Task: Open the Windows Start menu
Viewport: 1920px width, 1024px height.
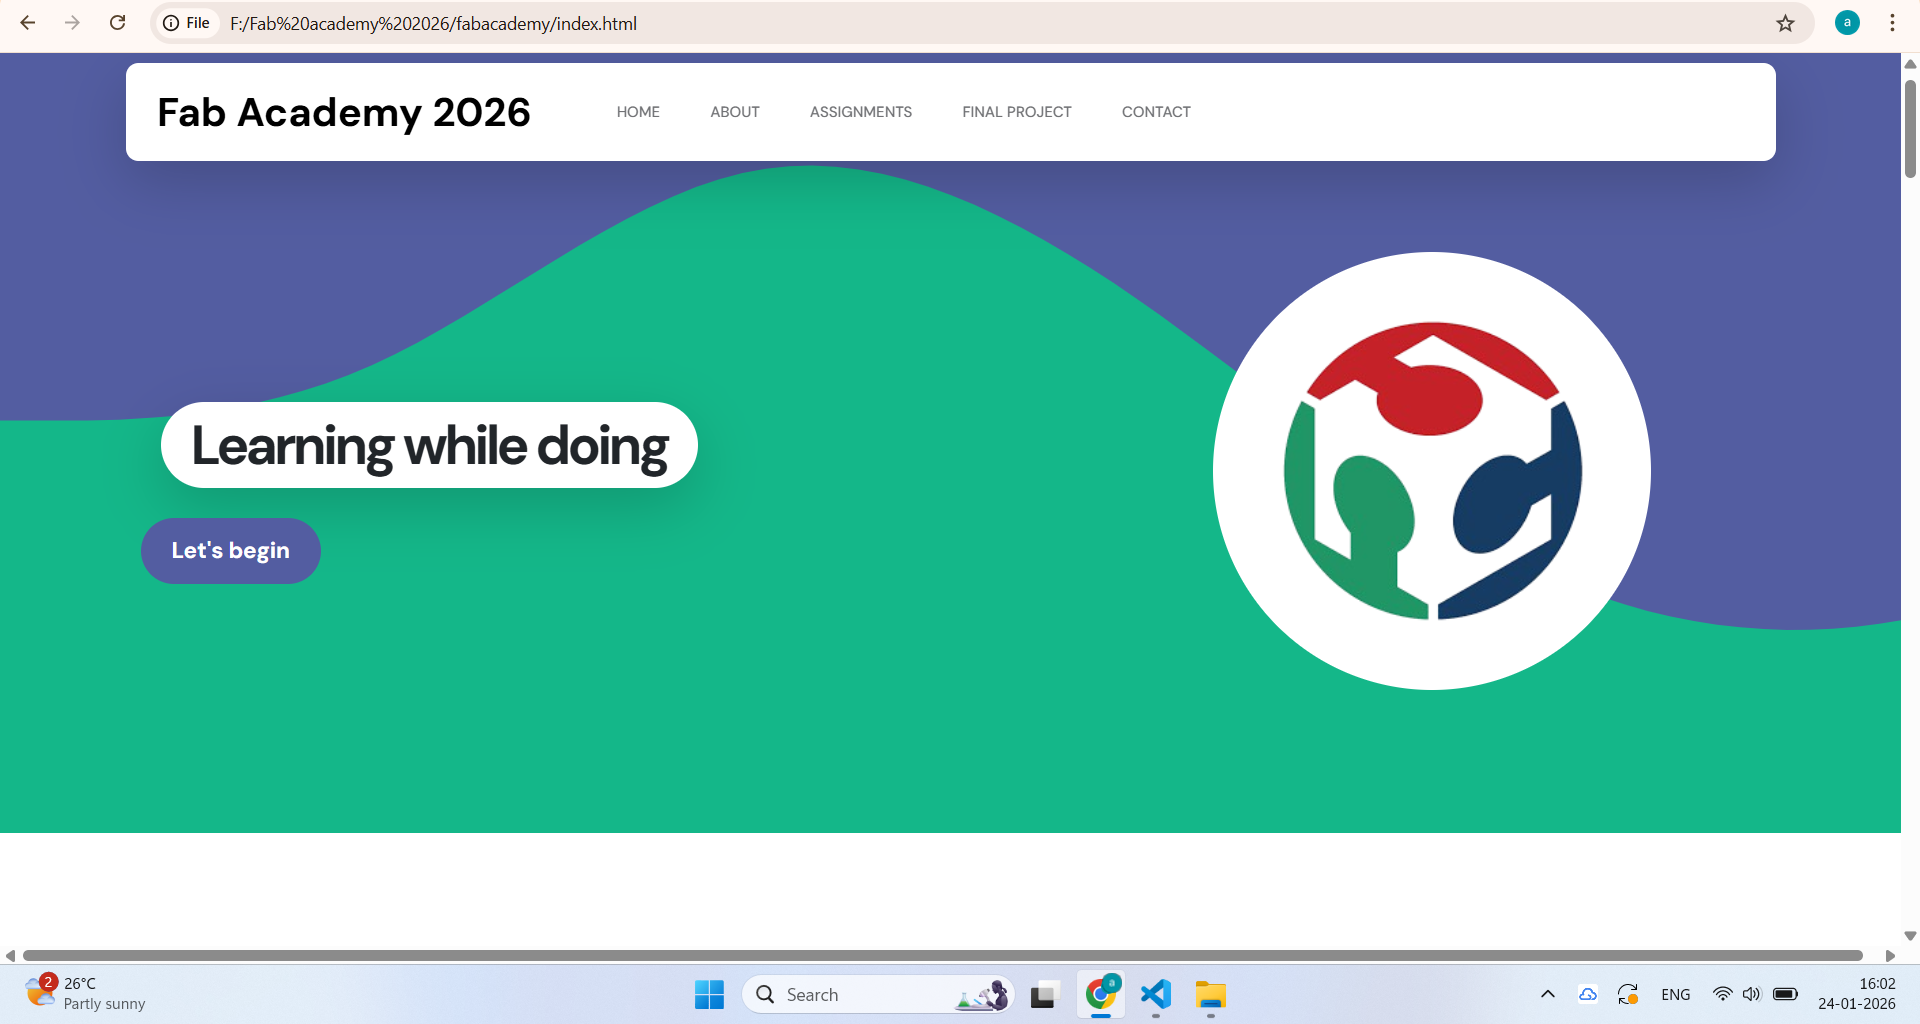Action: [x=709, y=995]
